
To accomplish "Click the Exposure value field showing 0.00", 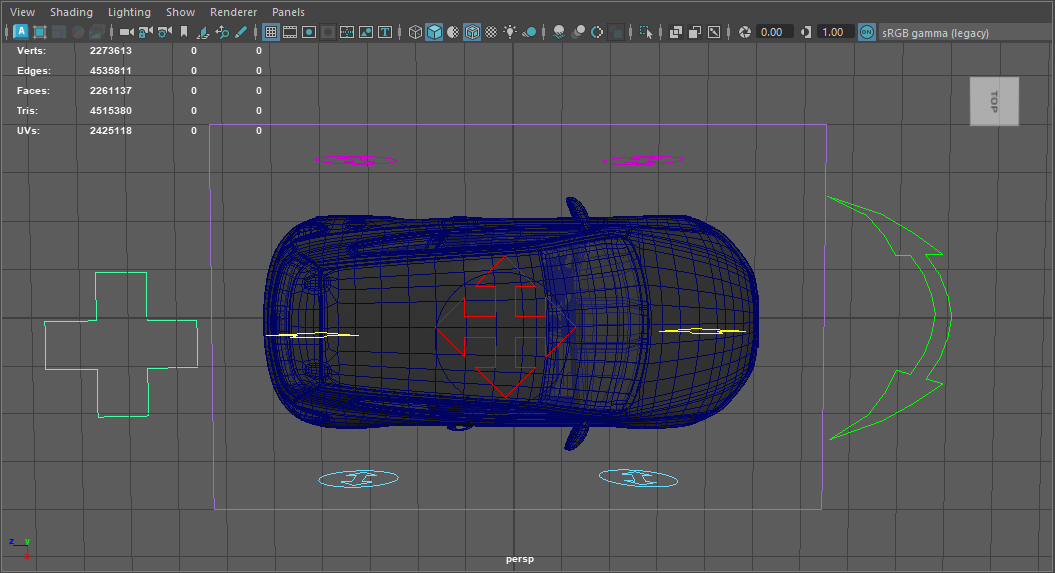I will pos(771,32).
